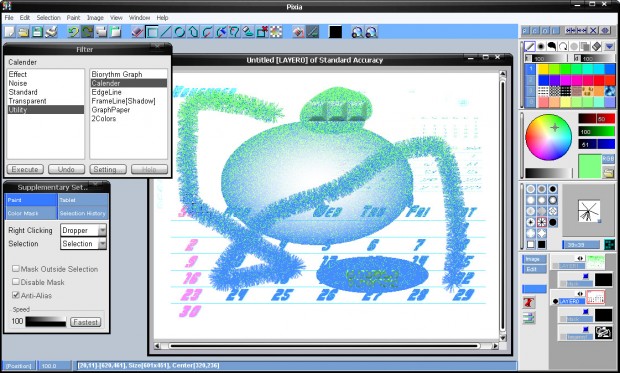
Task: Click the current black color box in toolbar
Action: pos(335,32)
